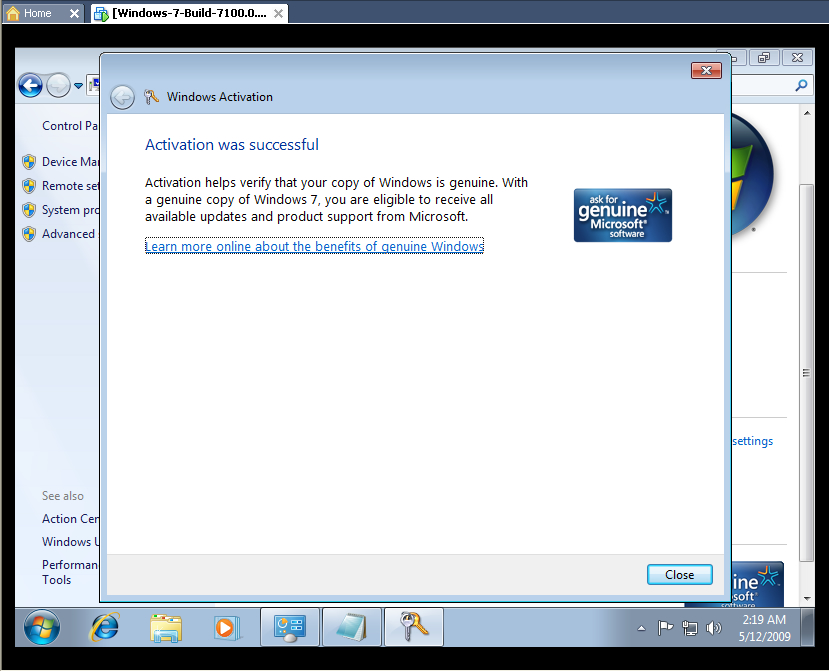This screenshot has width=829, height=671.
Task: Click the keys icon beside Windows Activation title
Action: pos(151,97)
